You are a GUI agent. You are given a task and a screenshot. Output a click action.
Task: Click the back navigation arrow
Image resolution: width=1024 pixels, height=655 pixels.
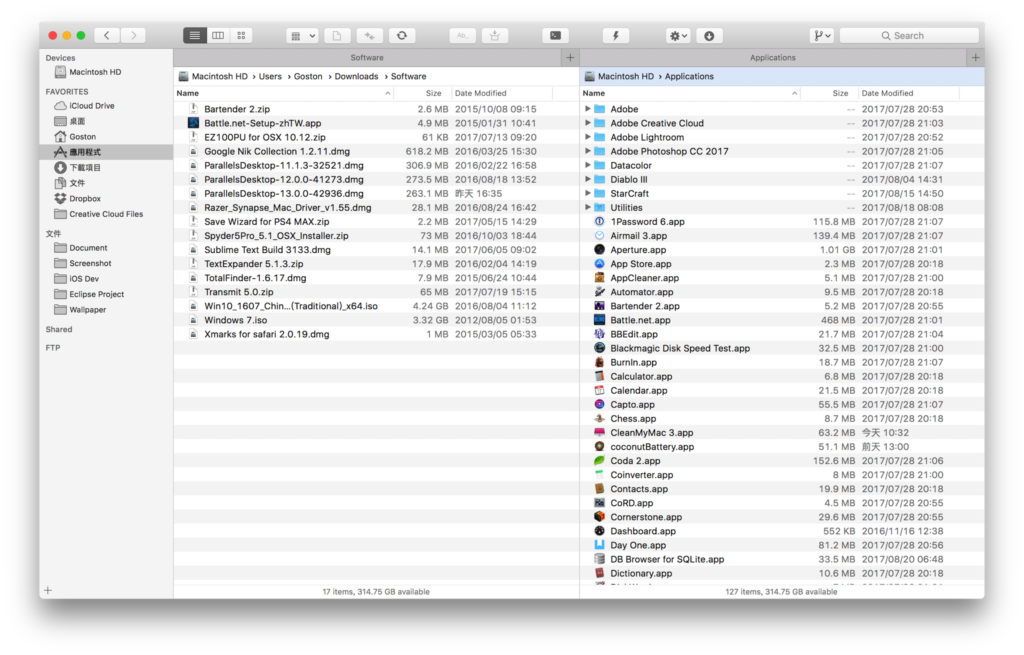click(x=107, y=36)
